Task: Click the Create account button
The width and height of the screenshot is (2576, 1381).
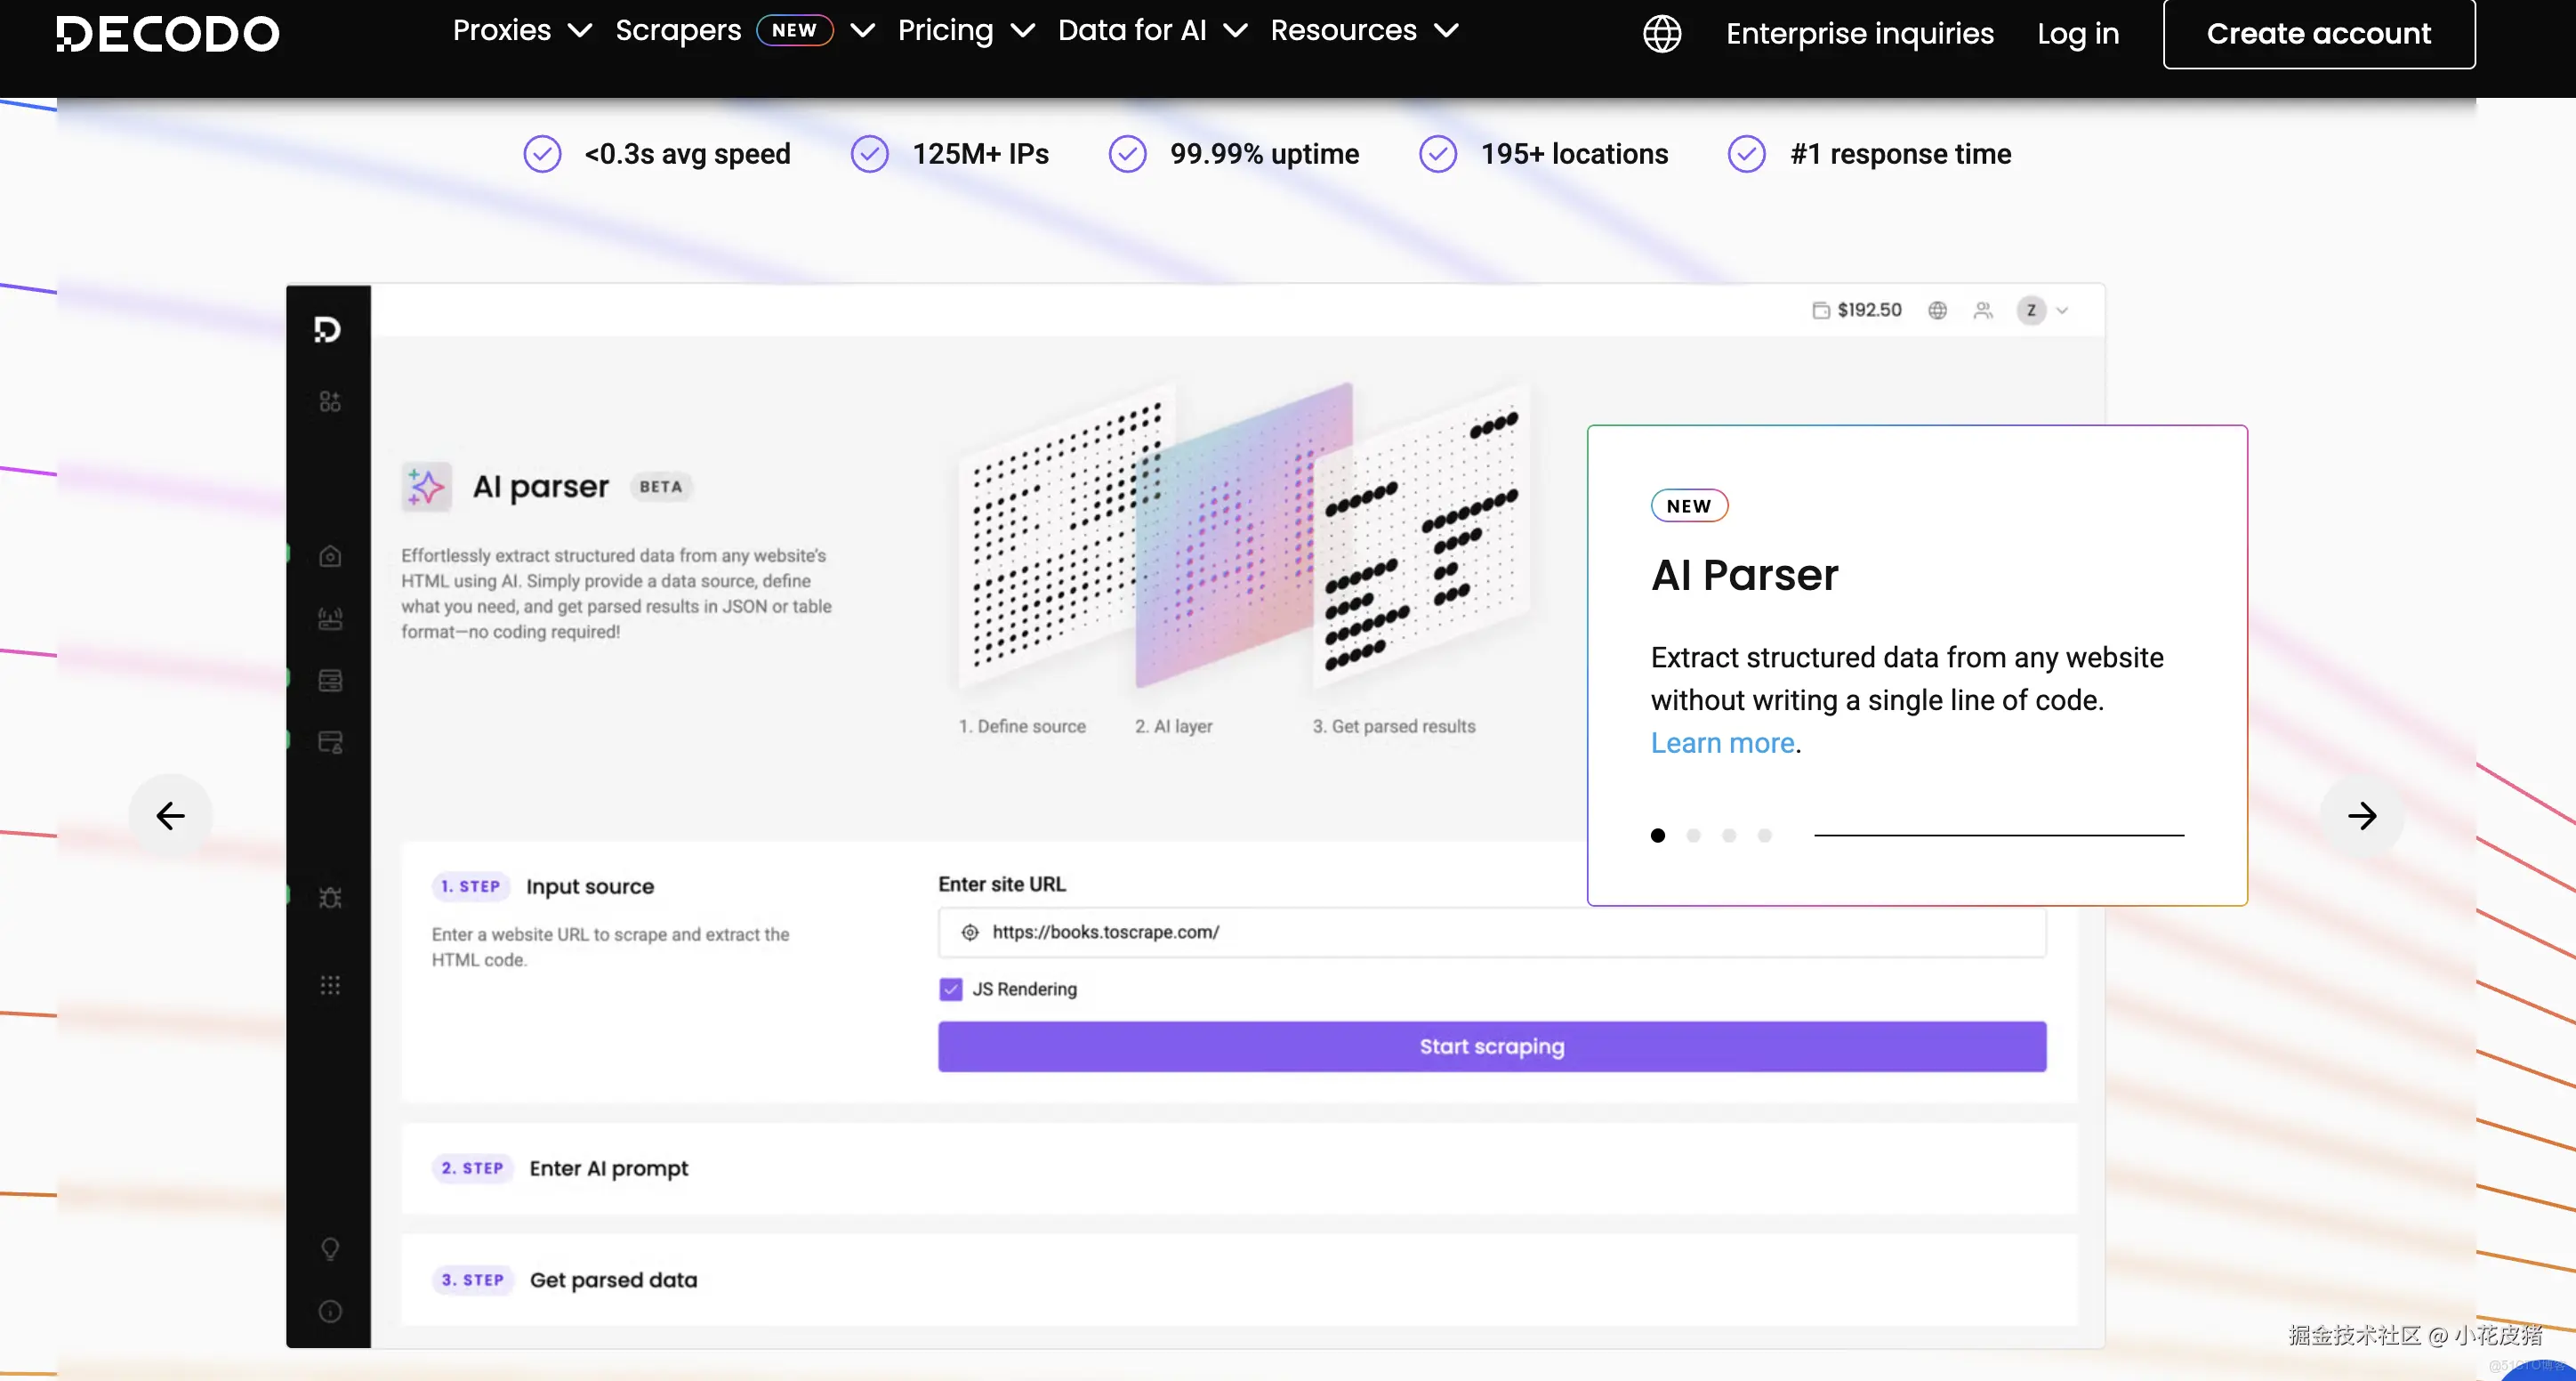Action: click(x=2318, y=34)
